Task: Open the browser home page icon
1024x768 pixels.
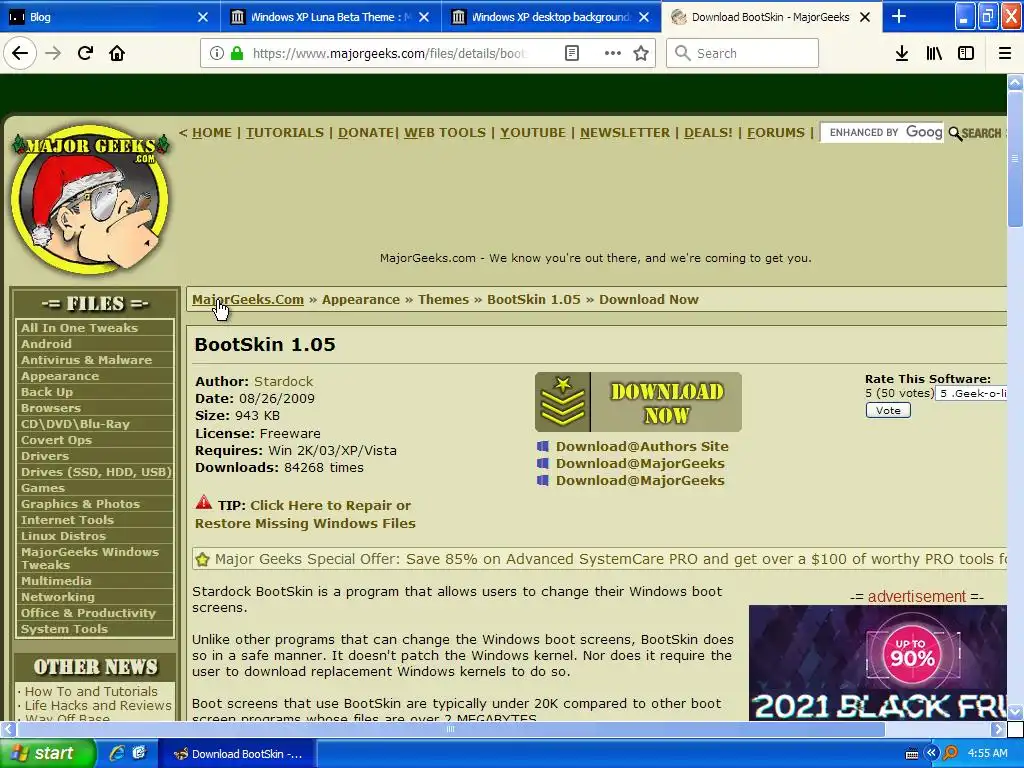Action: pos(117,53)
